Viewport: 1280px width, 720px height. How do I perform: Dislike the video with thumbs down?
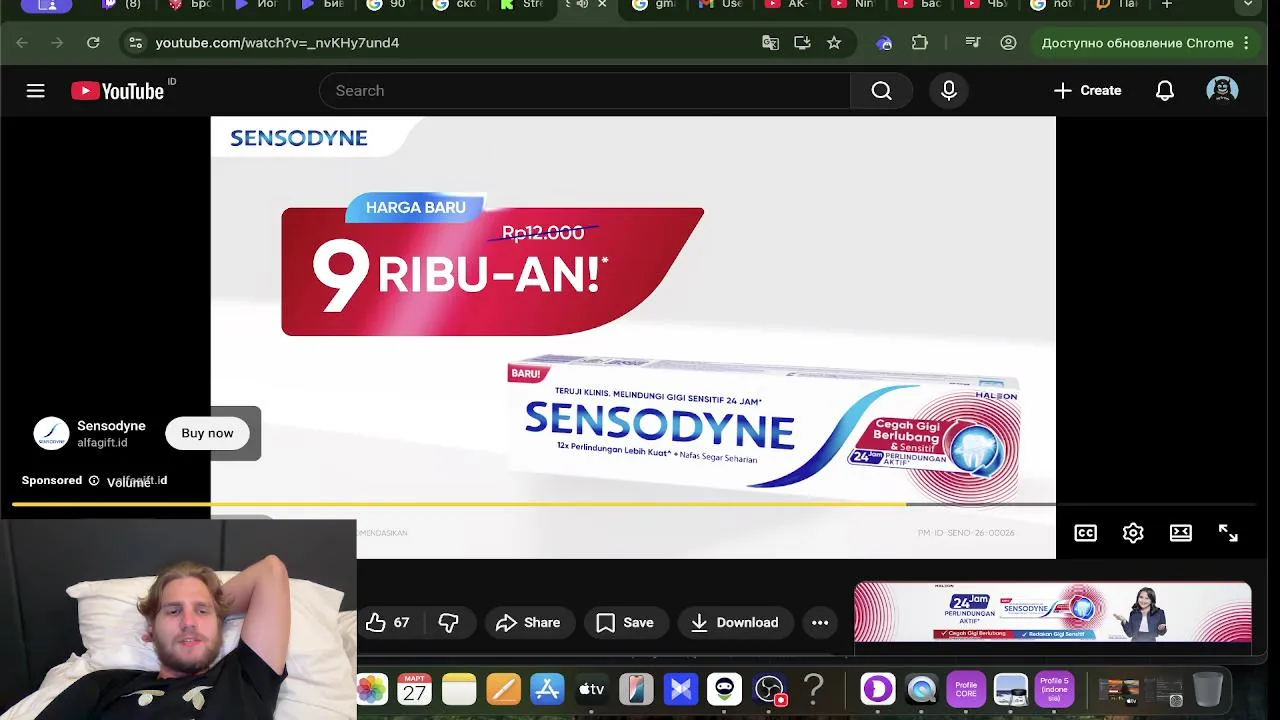tap(448, 622)
